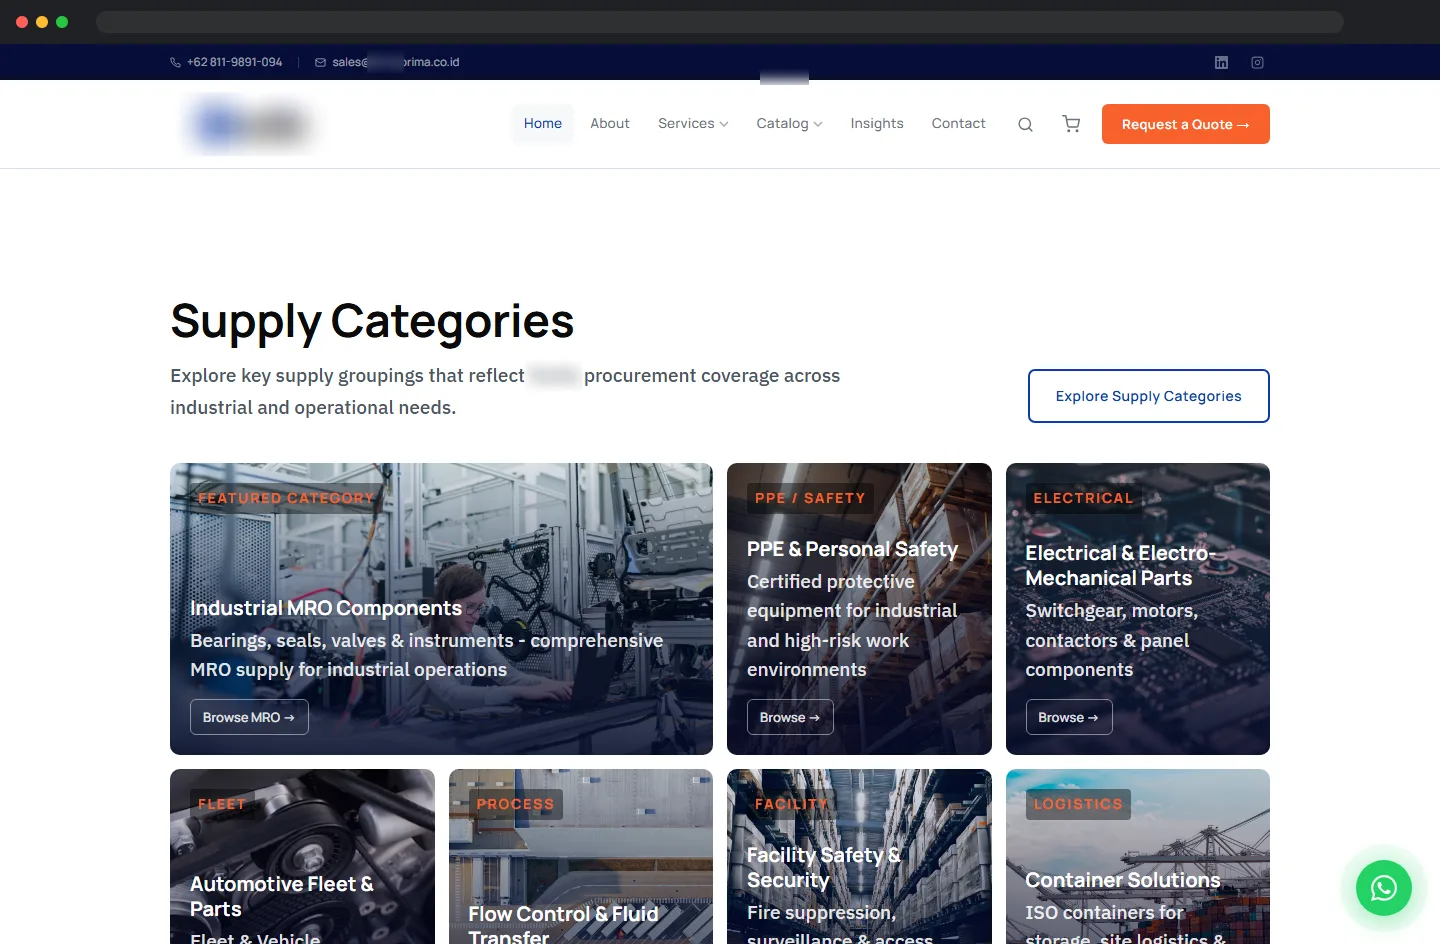The width and height of the screenshot is (1440, 944).
Task: Click the blurred company logo
Action: (x=250, y=124)
